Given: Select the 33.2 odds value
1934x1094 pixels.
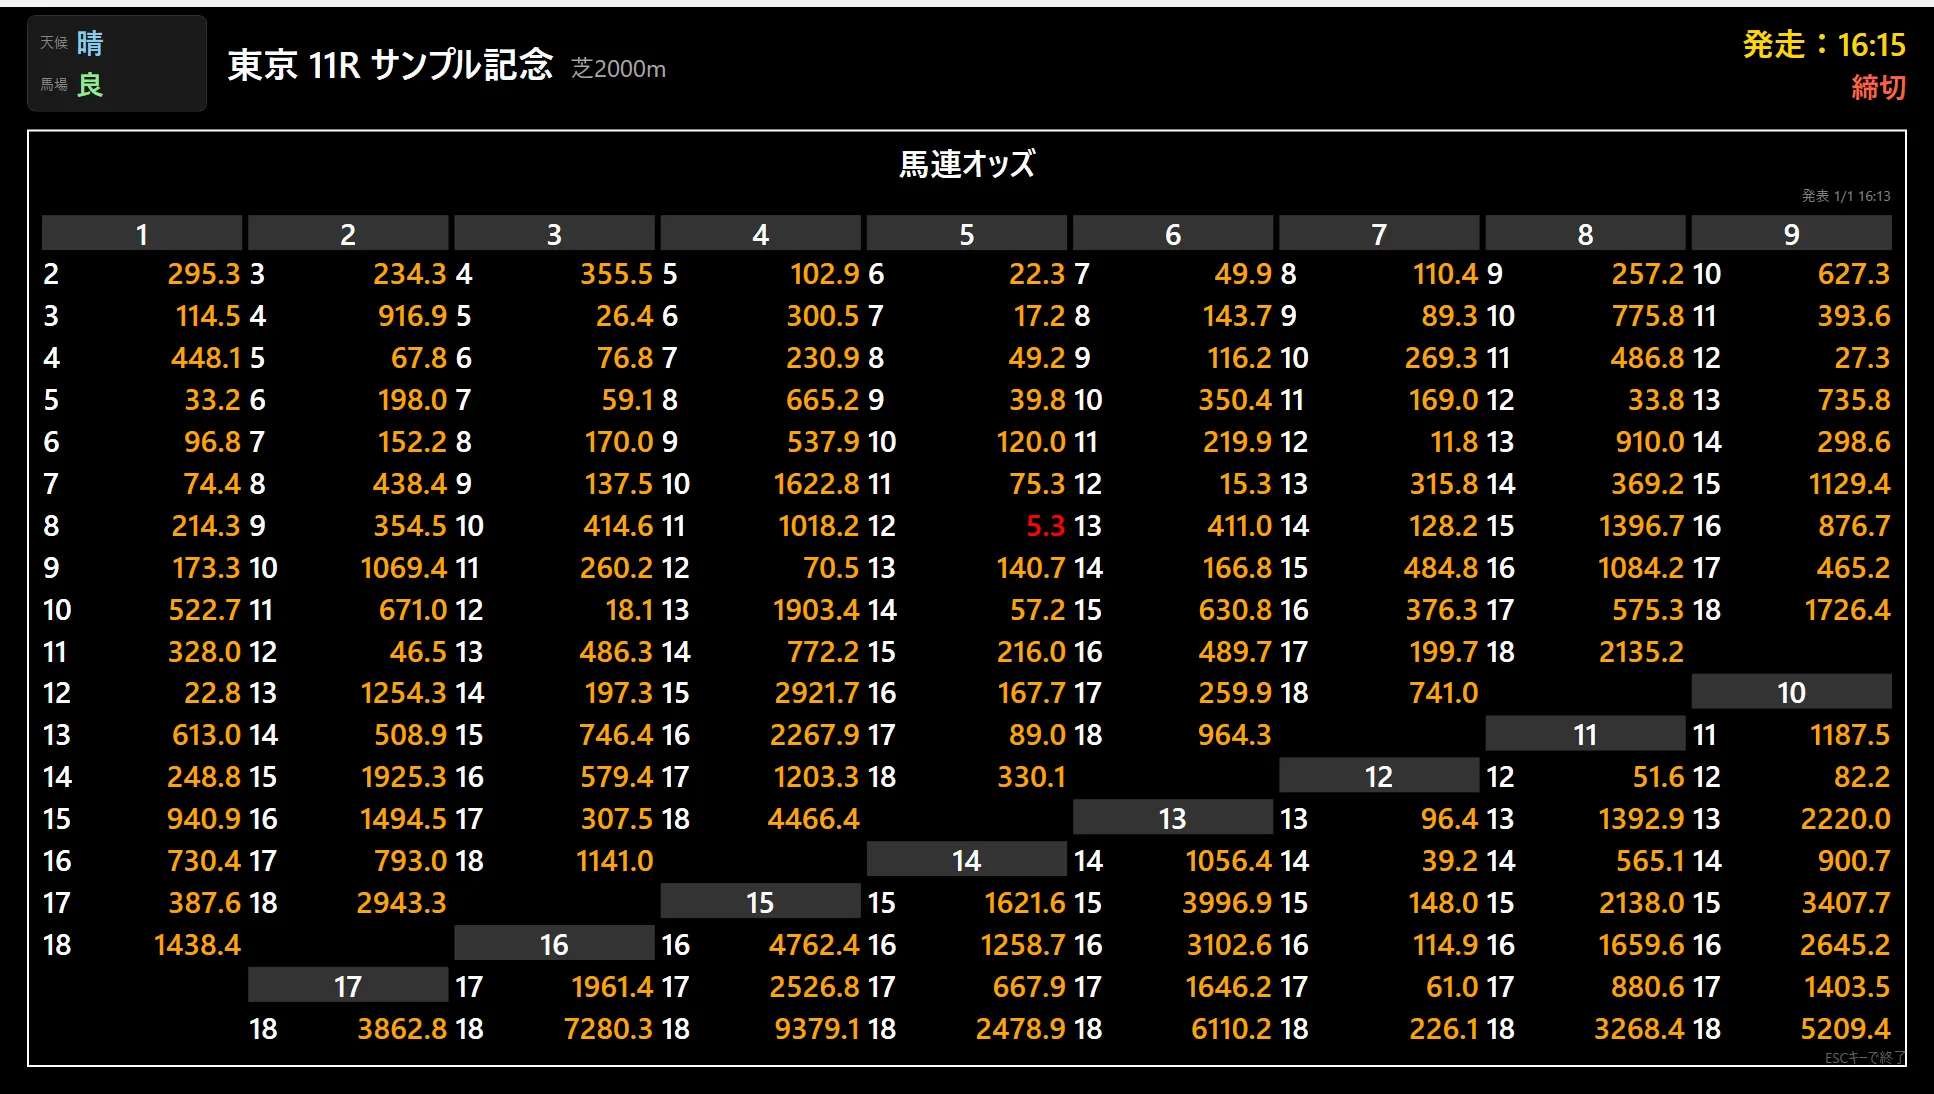Looking at the screenshot, I should point(212,399).
